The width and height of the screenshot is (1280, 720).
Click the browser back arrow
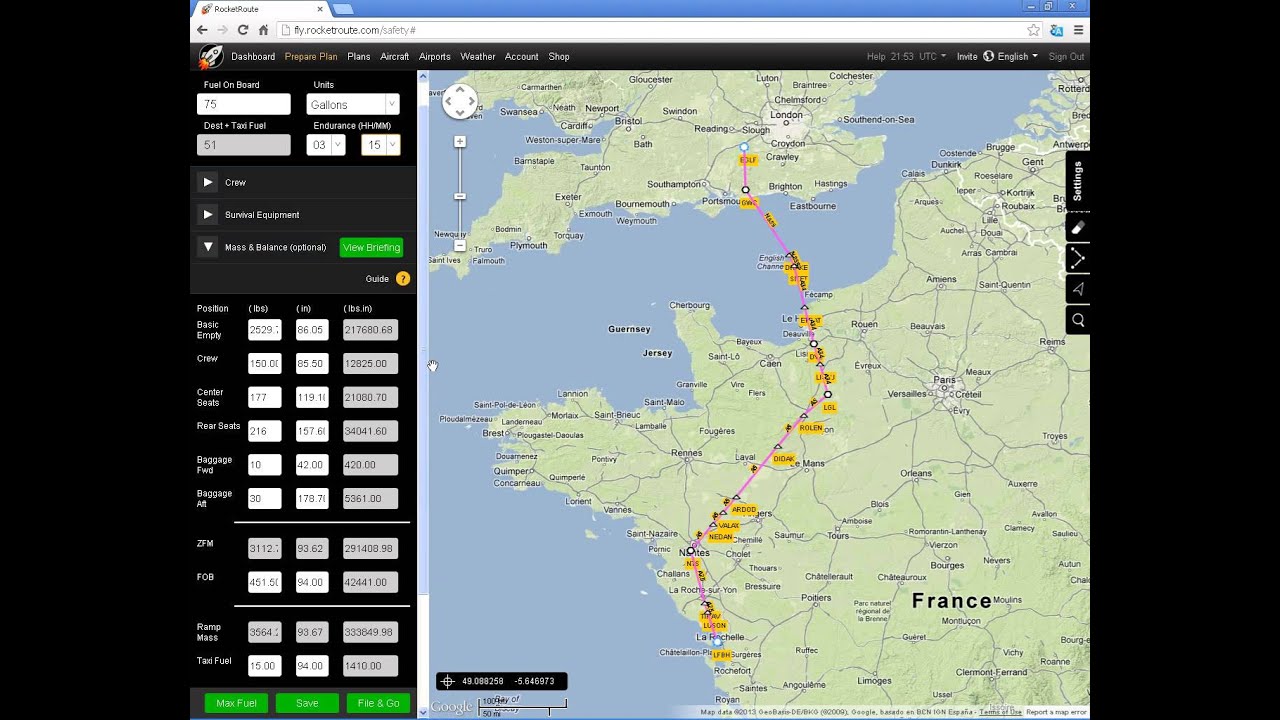pos(203,30)
